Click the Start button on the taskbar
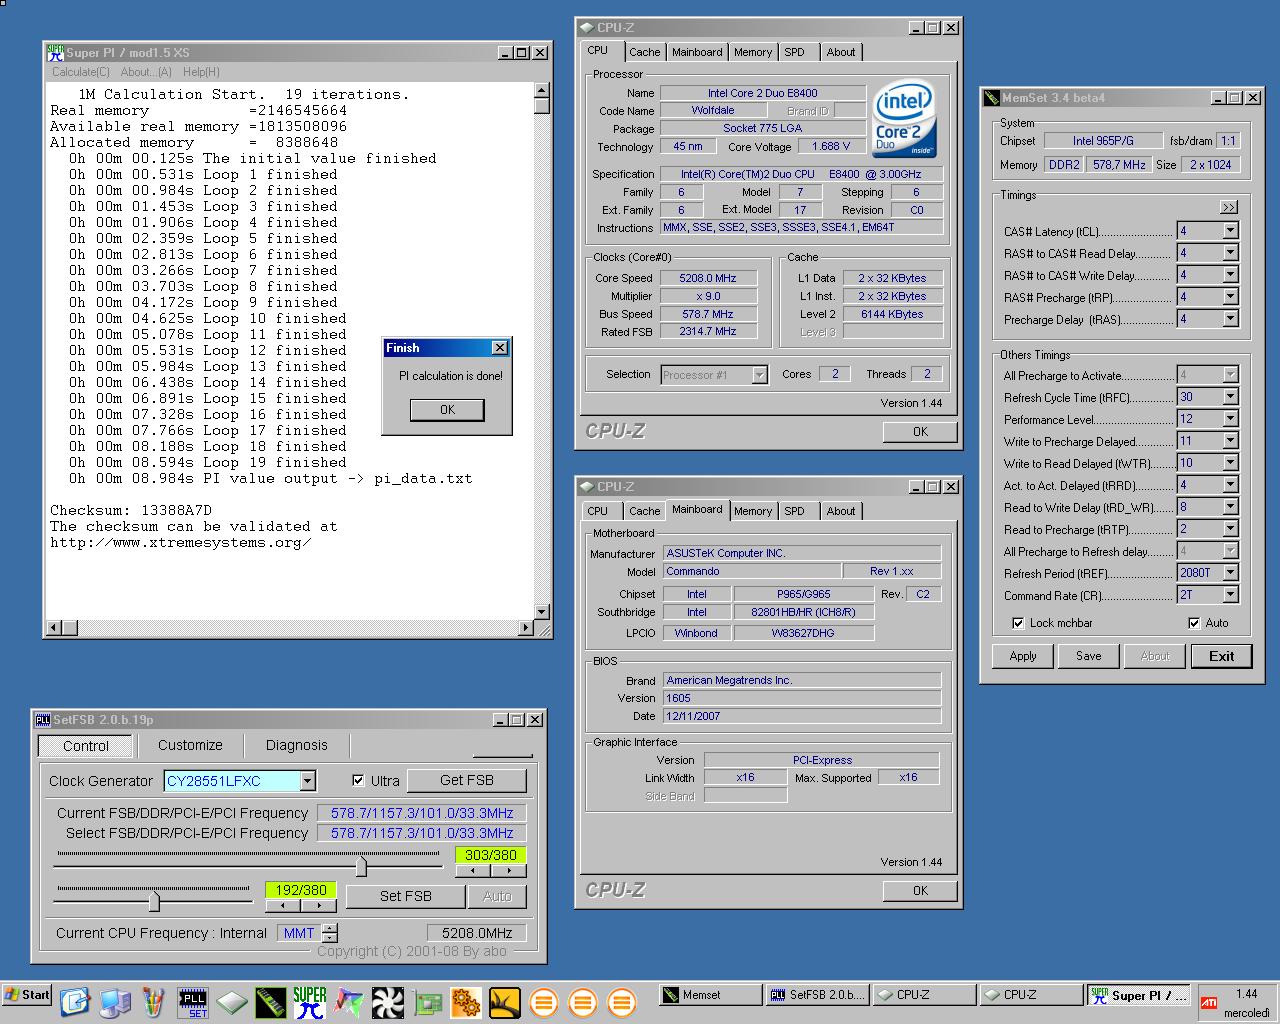Viewport: 1280px width, 1024px height. point(27,995)
